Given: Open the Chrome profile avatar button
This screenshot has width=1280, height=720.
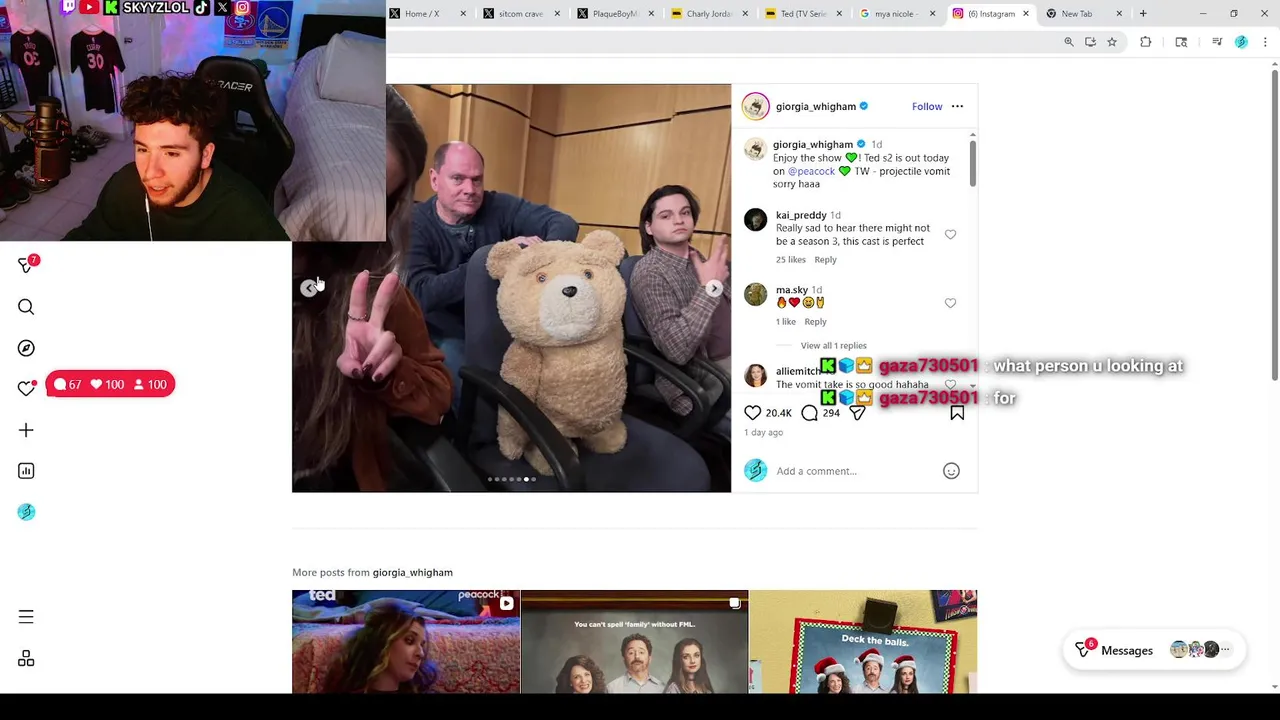Looking at the screenshot, I should [1241, 42].
